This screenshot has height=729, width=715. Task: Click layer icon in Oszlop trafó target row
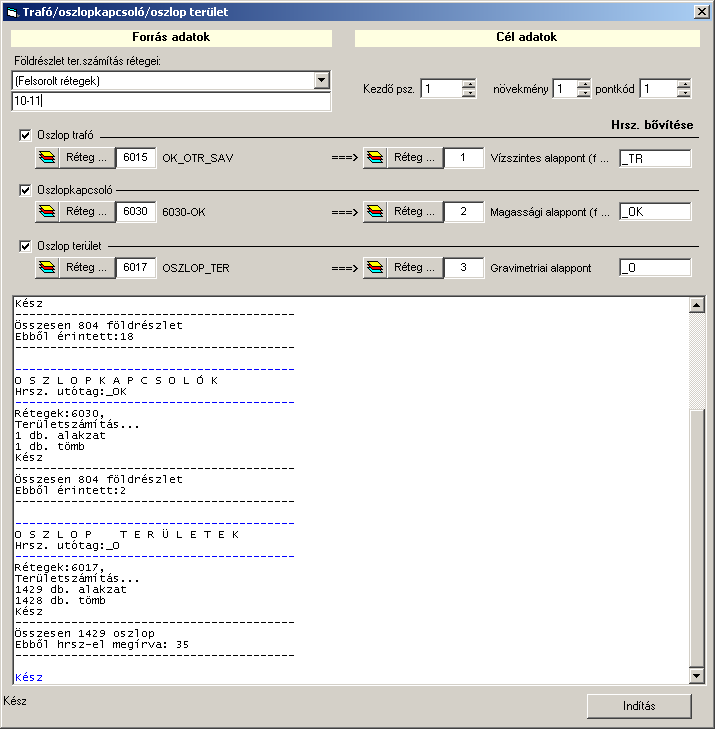[375, 158]
